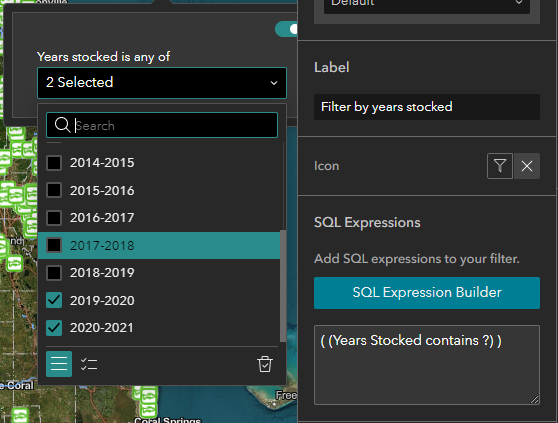Image resolution: width=558 pixels, height=423 pixels.
Task: Select the list view icon in dropdown footer
Action: pos(59,364)
